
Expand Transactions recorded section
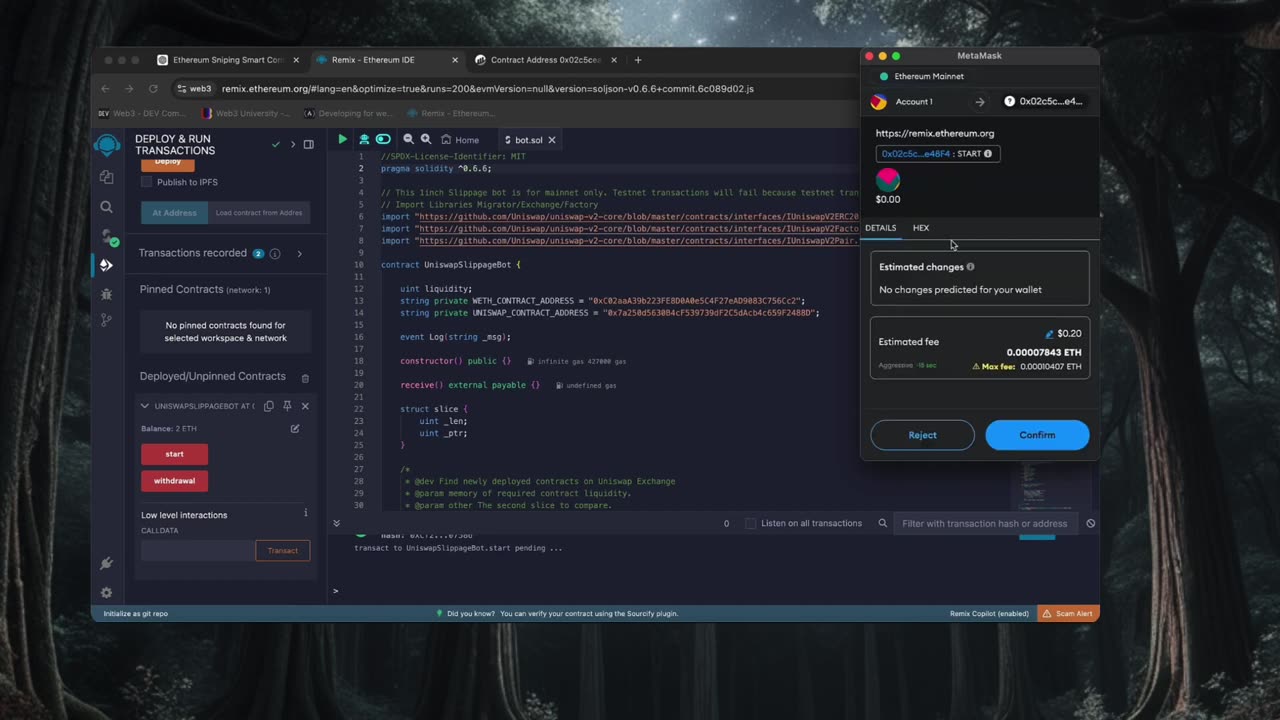(299, 254)
